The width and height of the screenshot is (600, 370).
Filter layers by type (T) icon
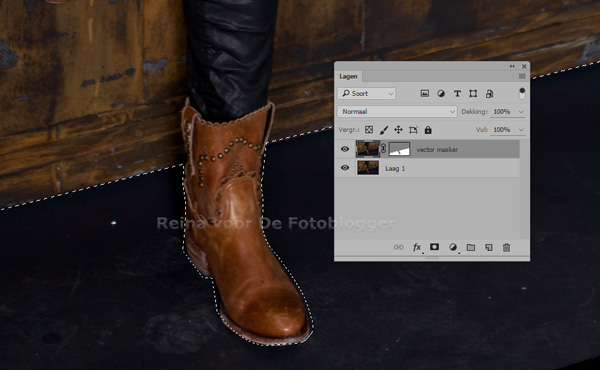(457, 93)
